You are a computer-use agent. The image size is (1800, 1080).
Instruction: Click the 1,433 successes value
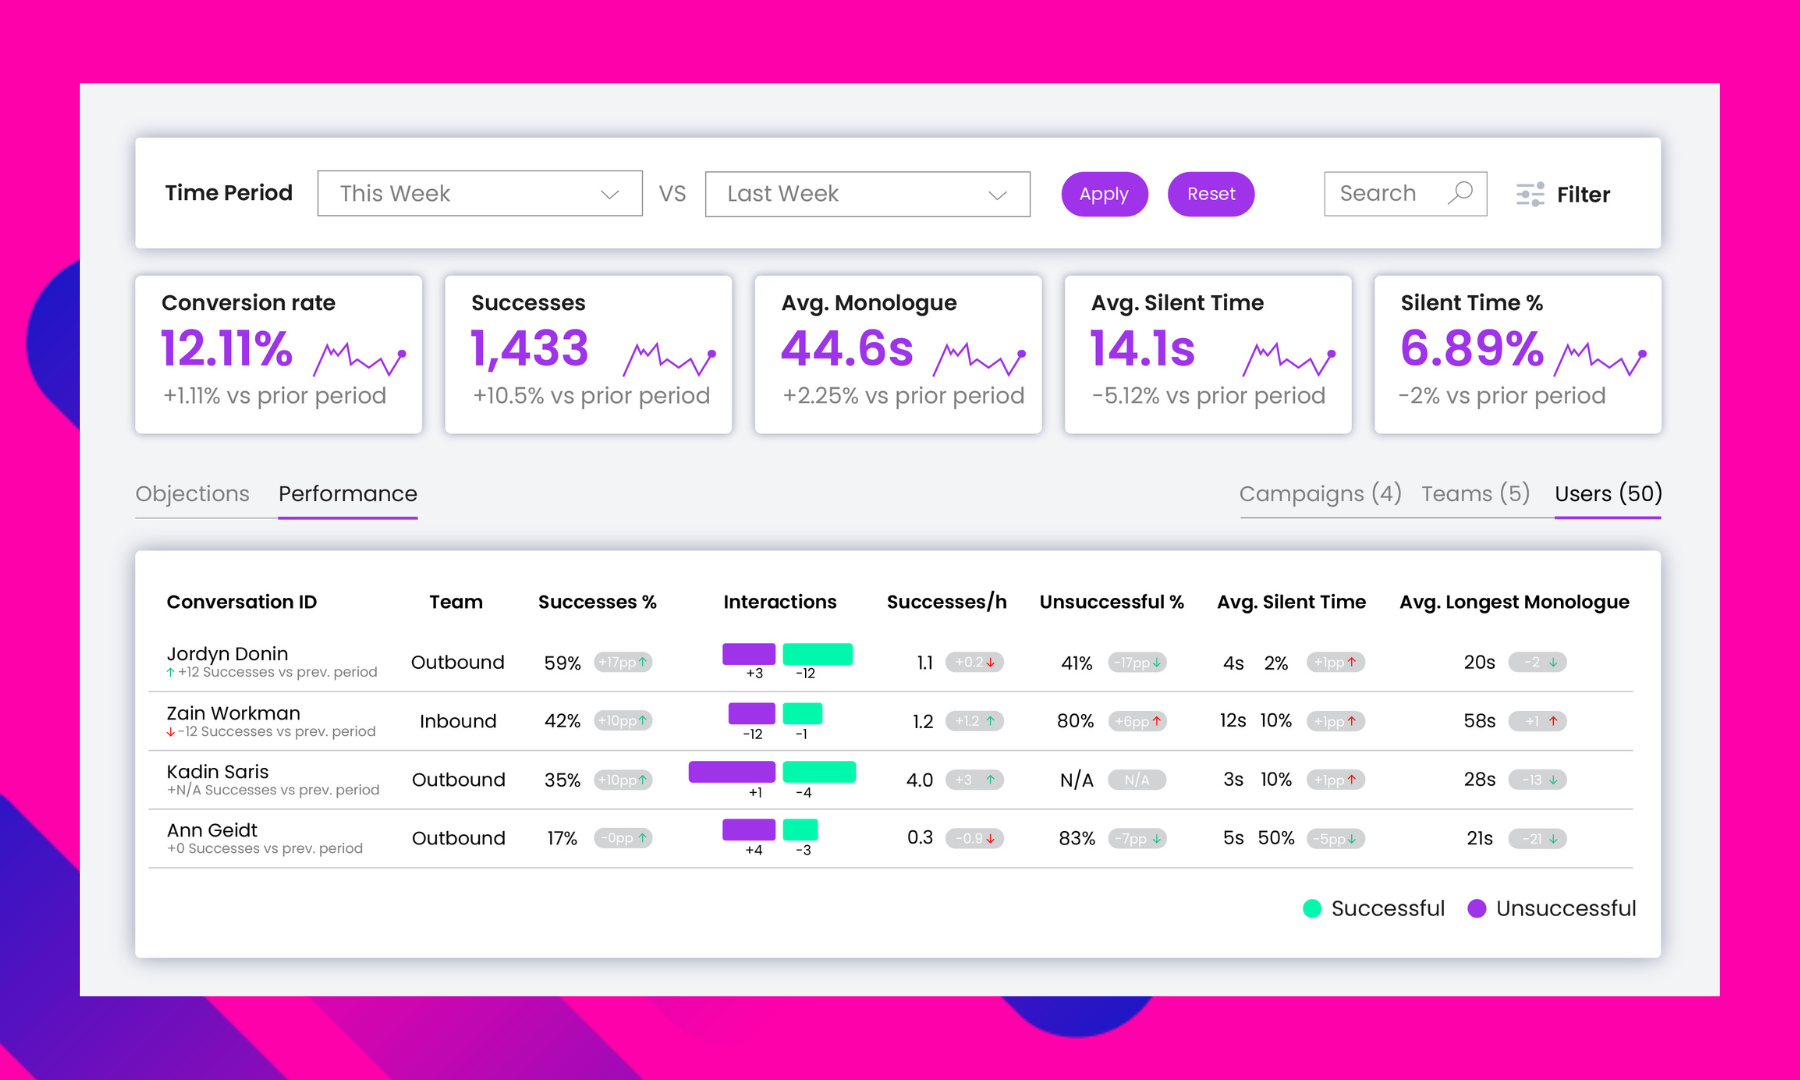click(x=530, y=349)
